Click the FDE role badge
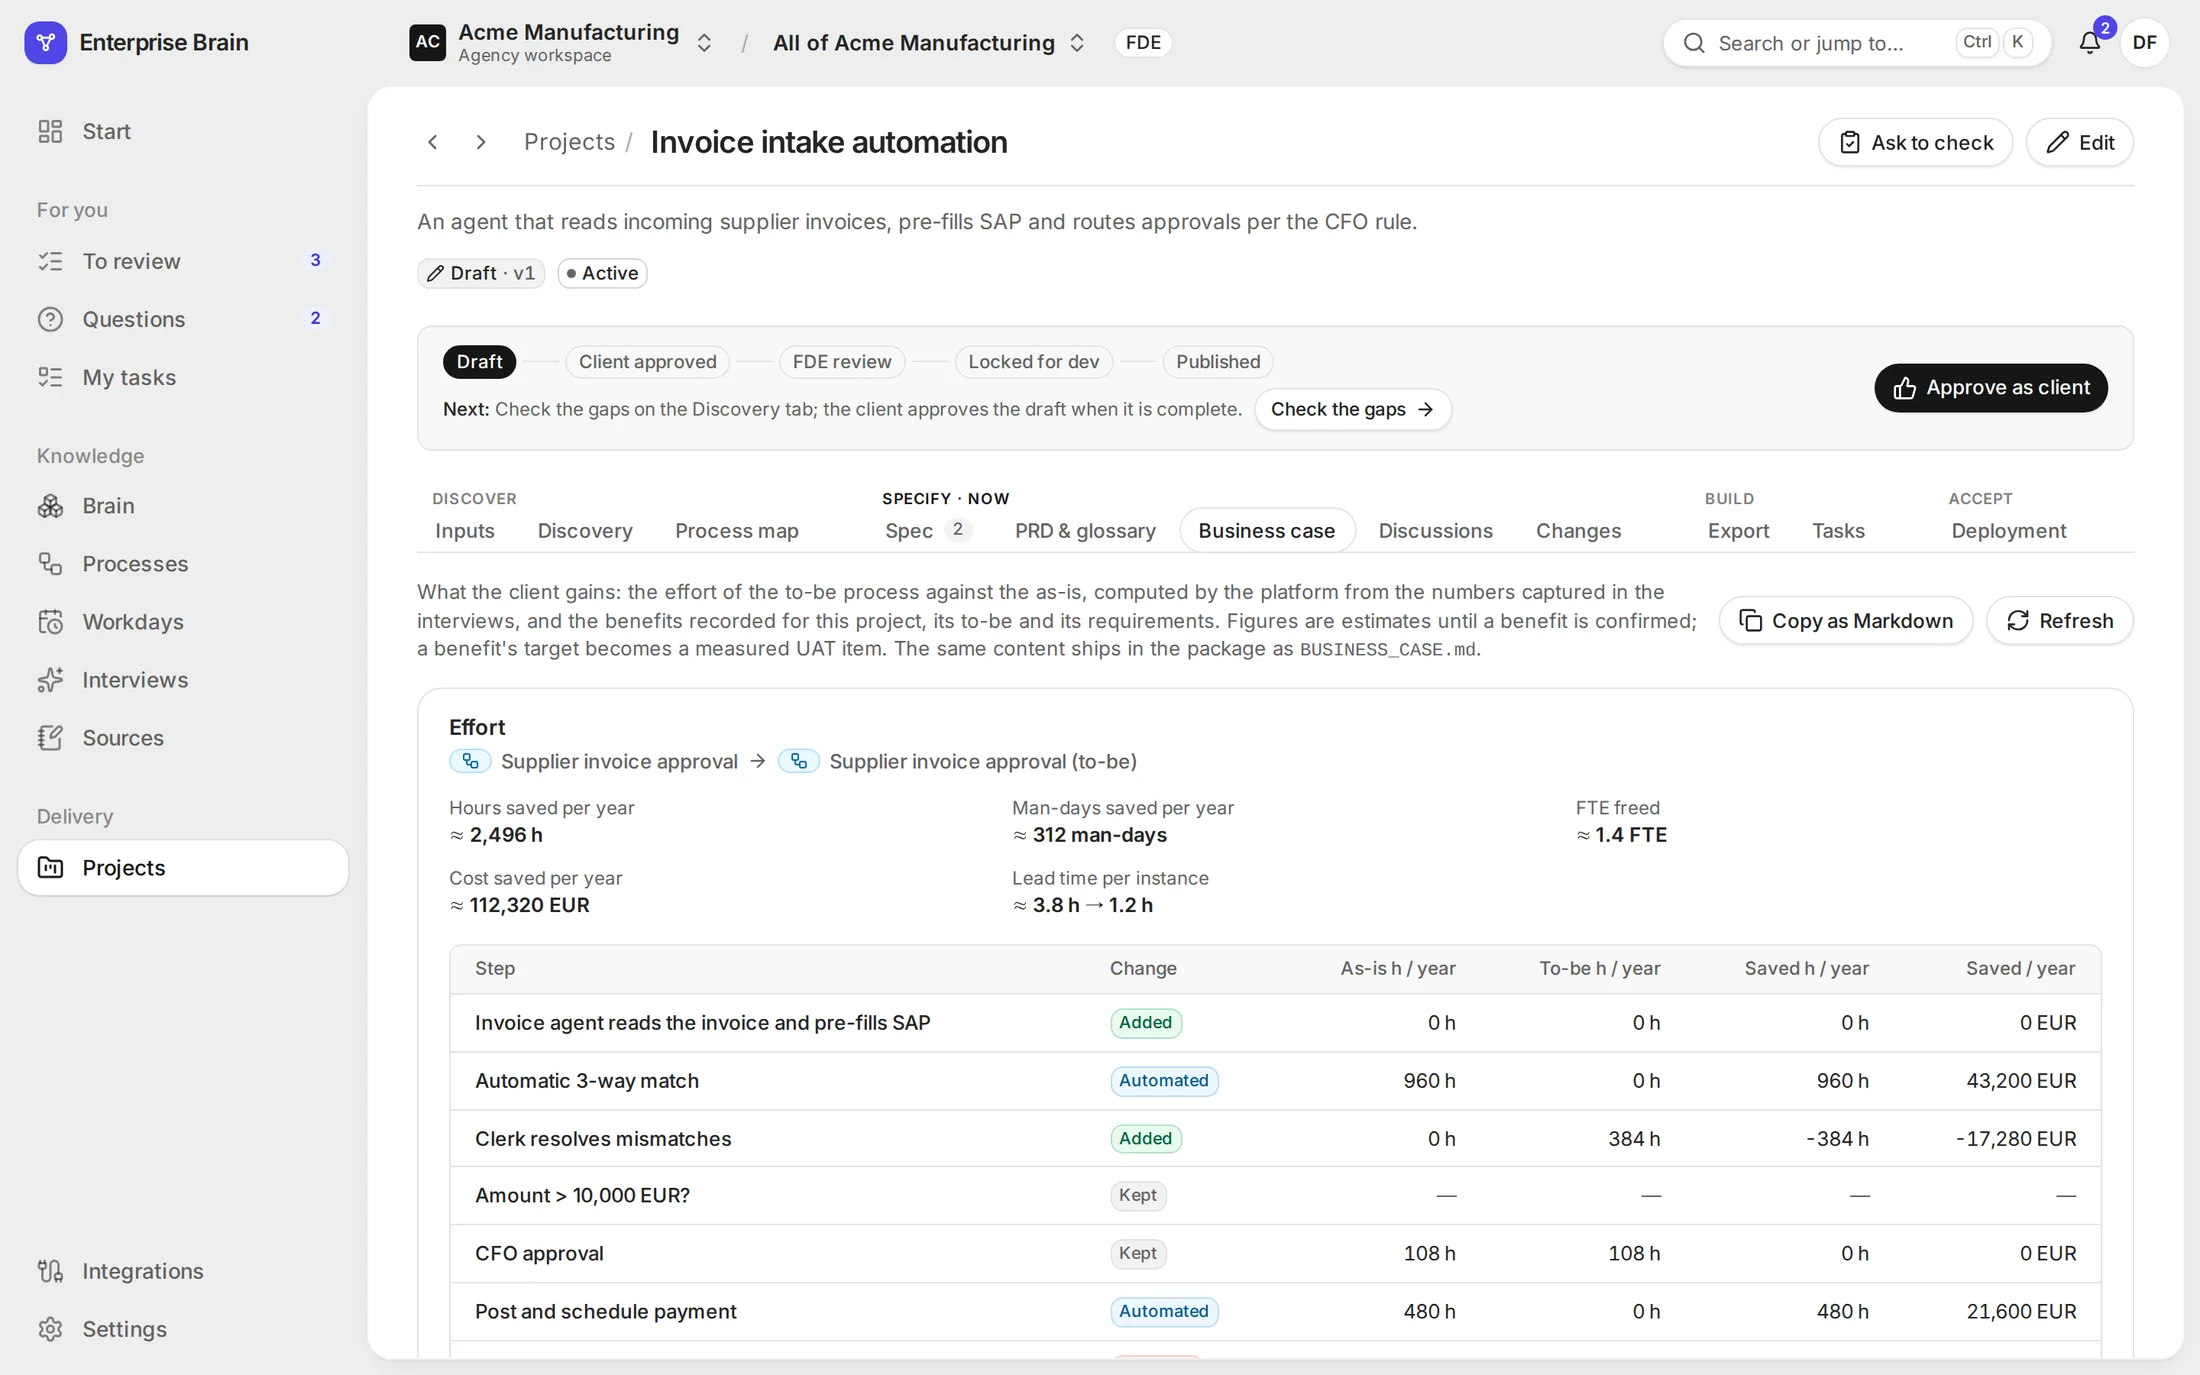This screenshot has height=1375, width=2200. point(1143,42)
